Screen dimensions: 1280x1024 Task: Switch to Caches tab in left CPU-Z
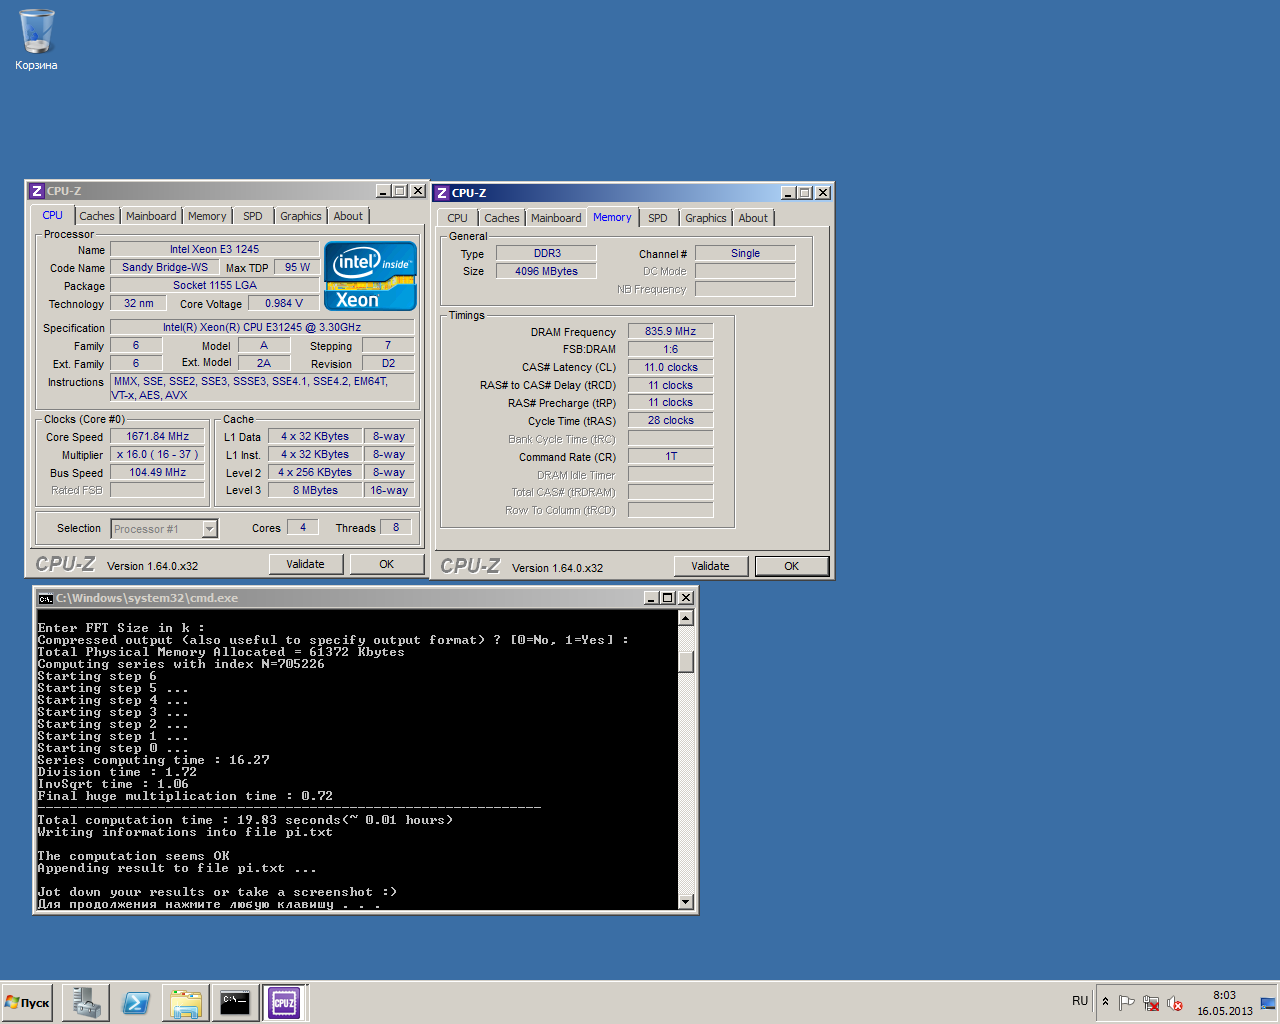(x=97, y=216)
